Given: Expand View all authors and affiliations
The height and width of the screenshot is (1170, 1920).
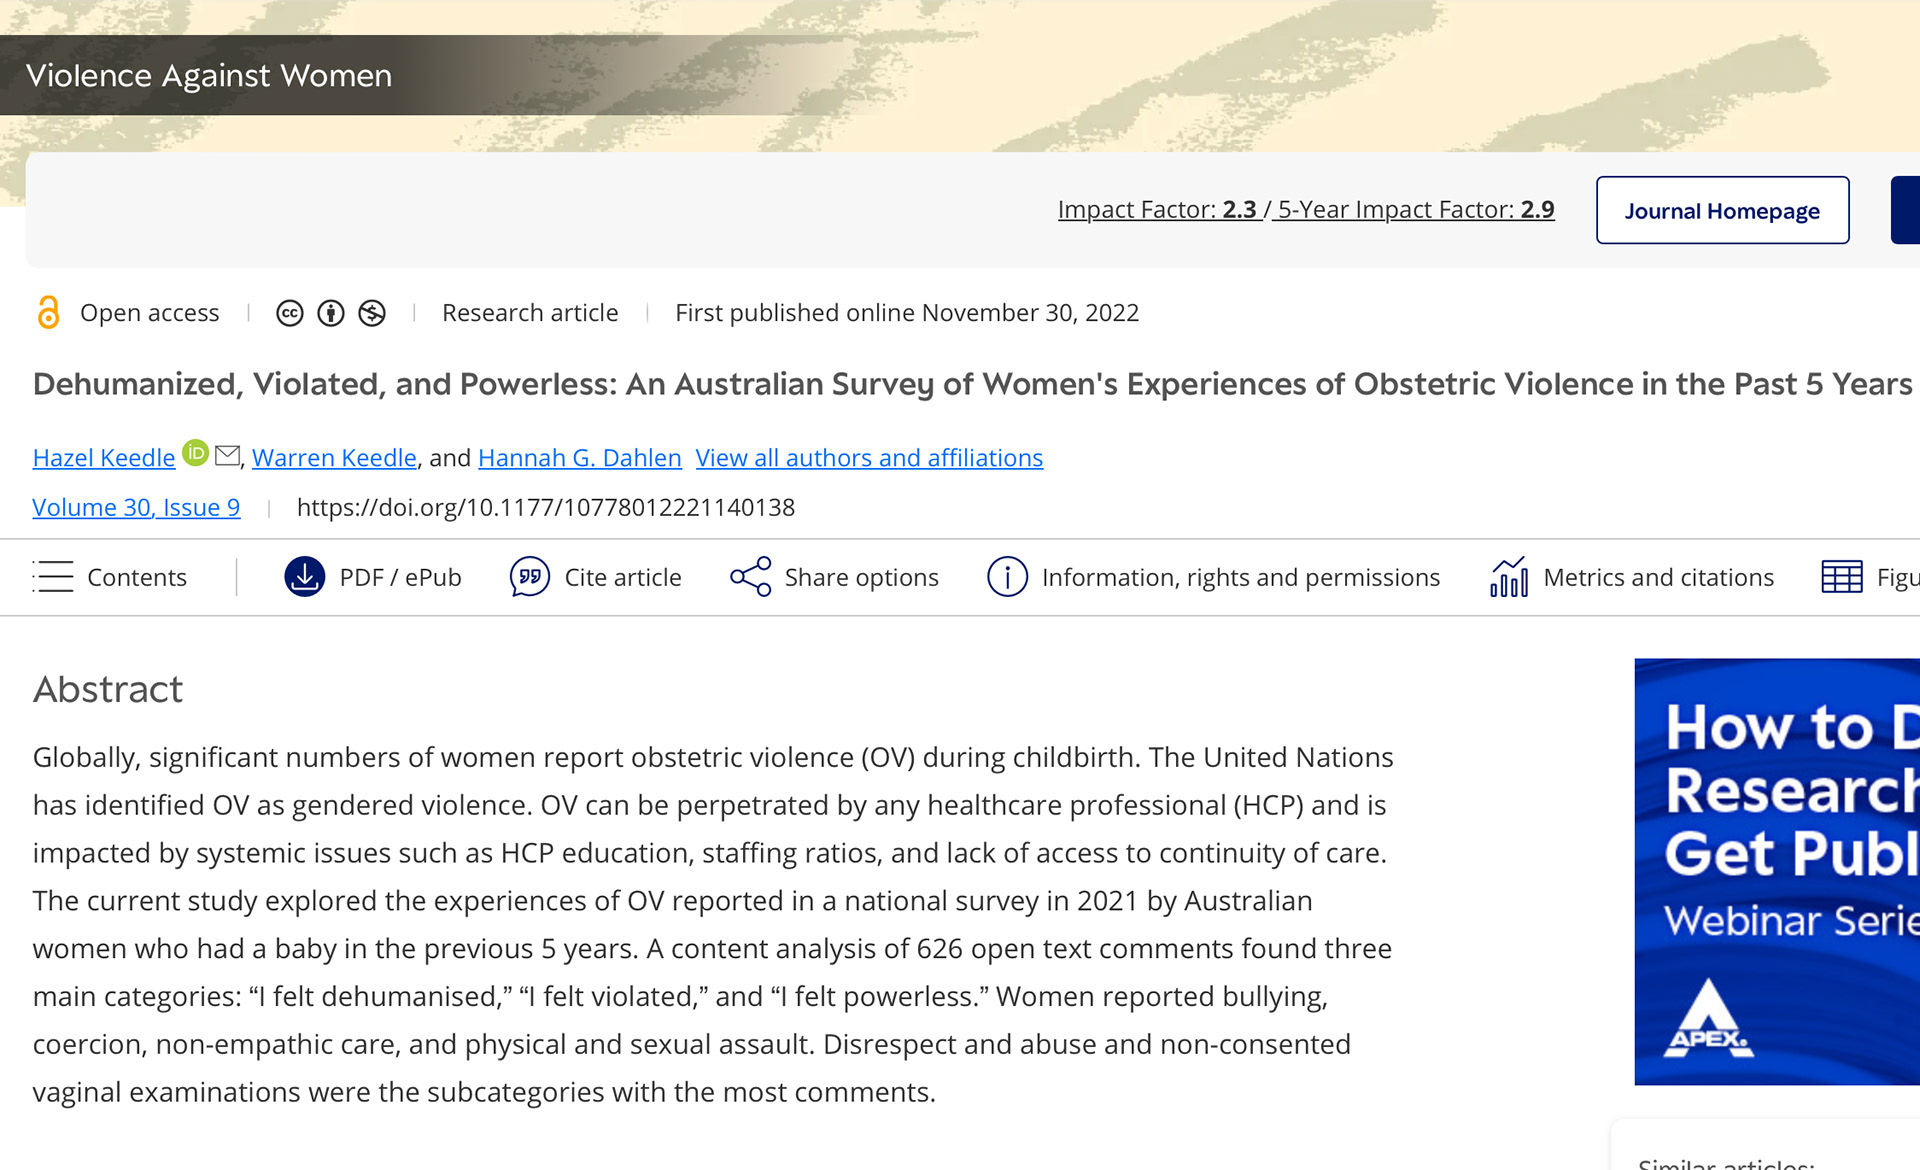Looking at the screenshot, I should [x=869, y=458].
